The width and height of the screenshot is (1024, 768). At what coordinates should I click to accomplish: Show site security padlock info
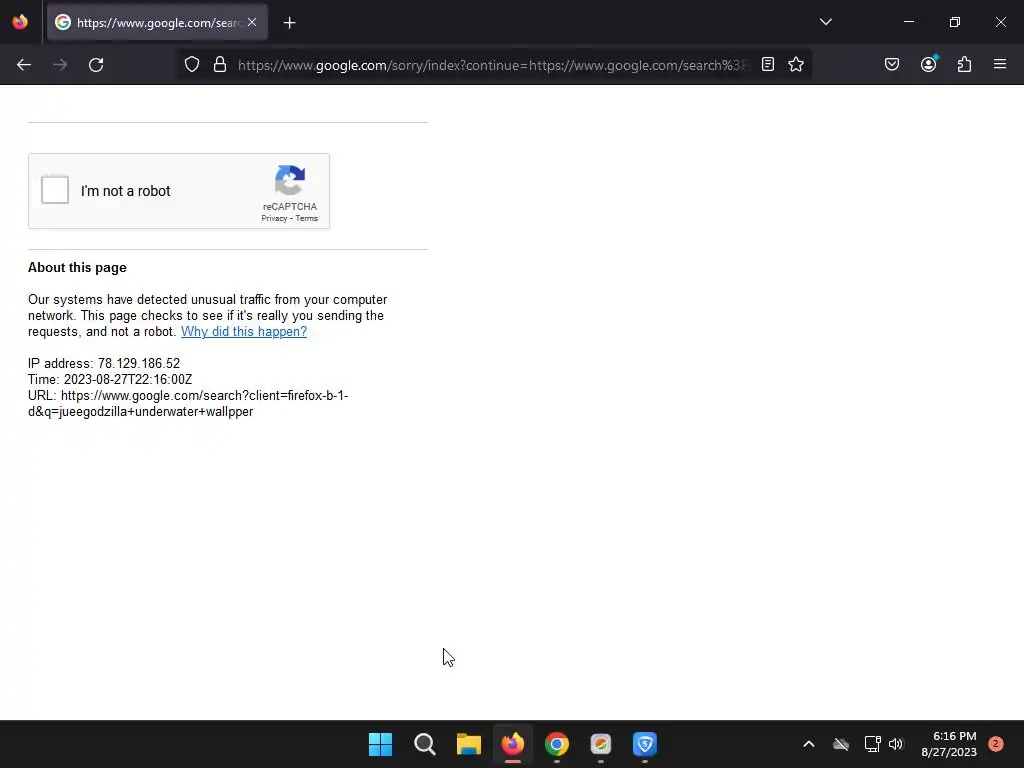coord(220,65)
